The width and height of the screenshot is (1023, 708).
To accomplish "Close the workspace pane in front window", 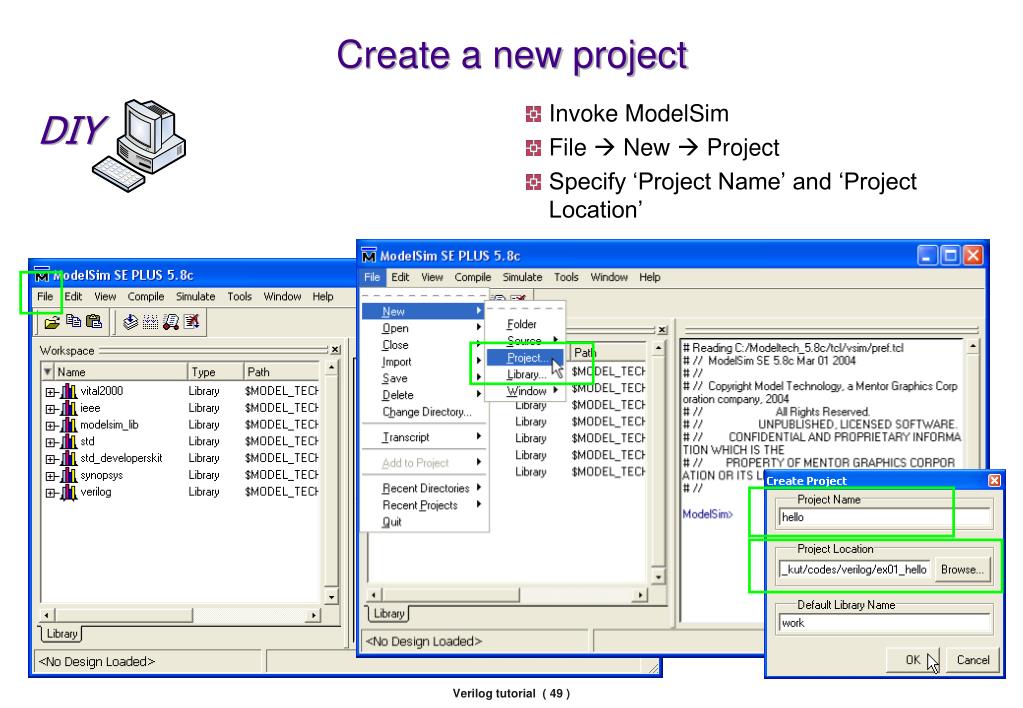I will [662, 330].
